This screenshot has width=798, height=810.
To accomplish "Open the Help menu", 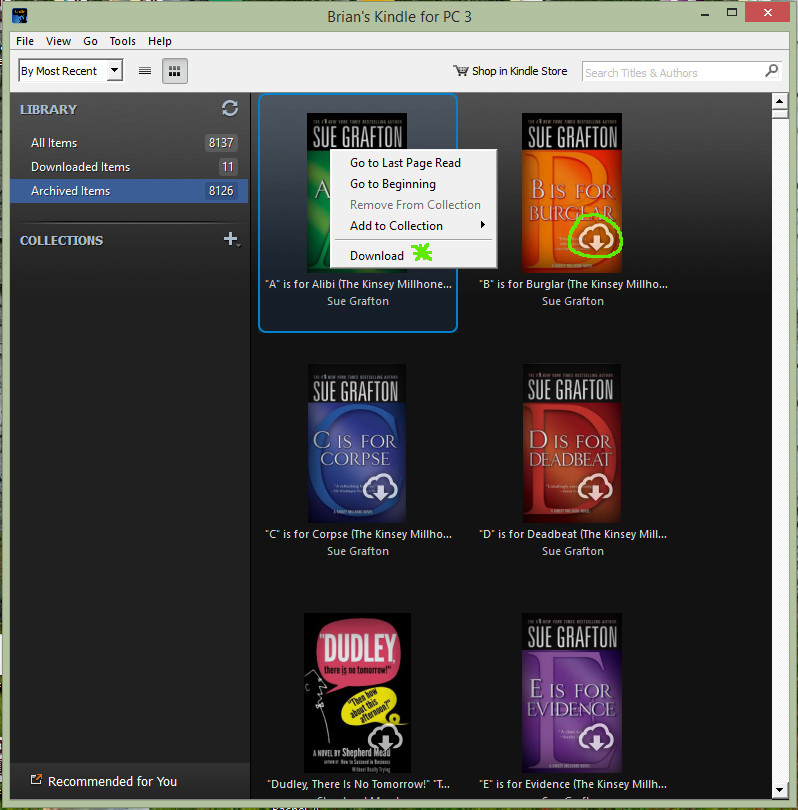I will coord(160,41).
